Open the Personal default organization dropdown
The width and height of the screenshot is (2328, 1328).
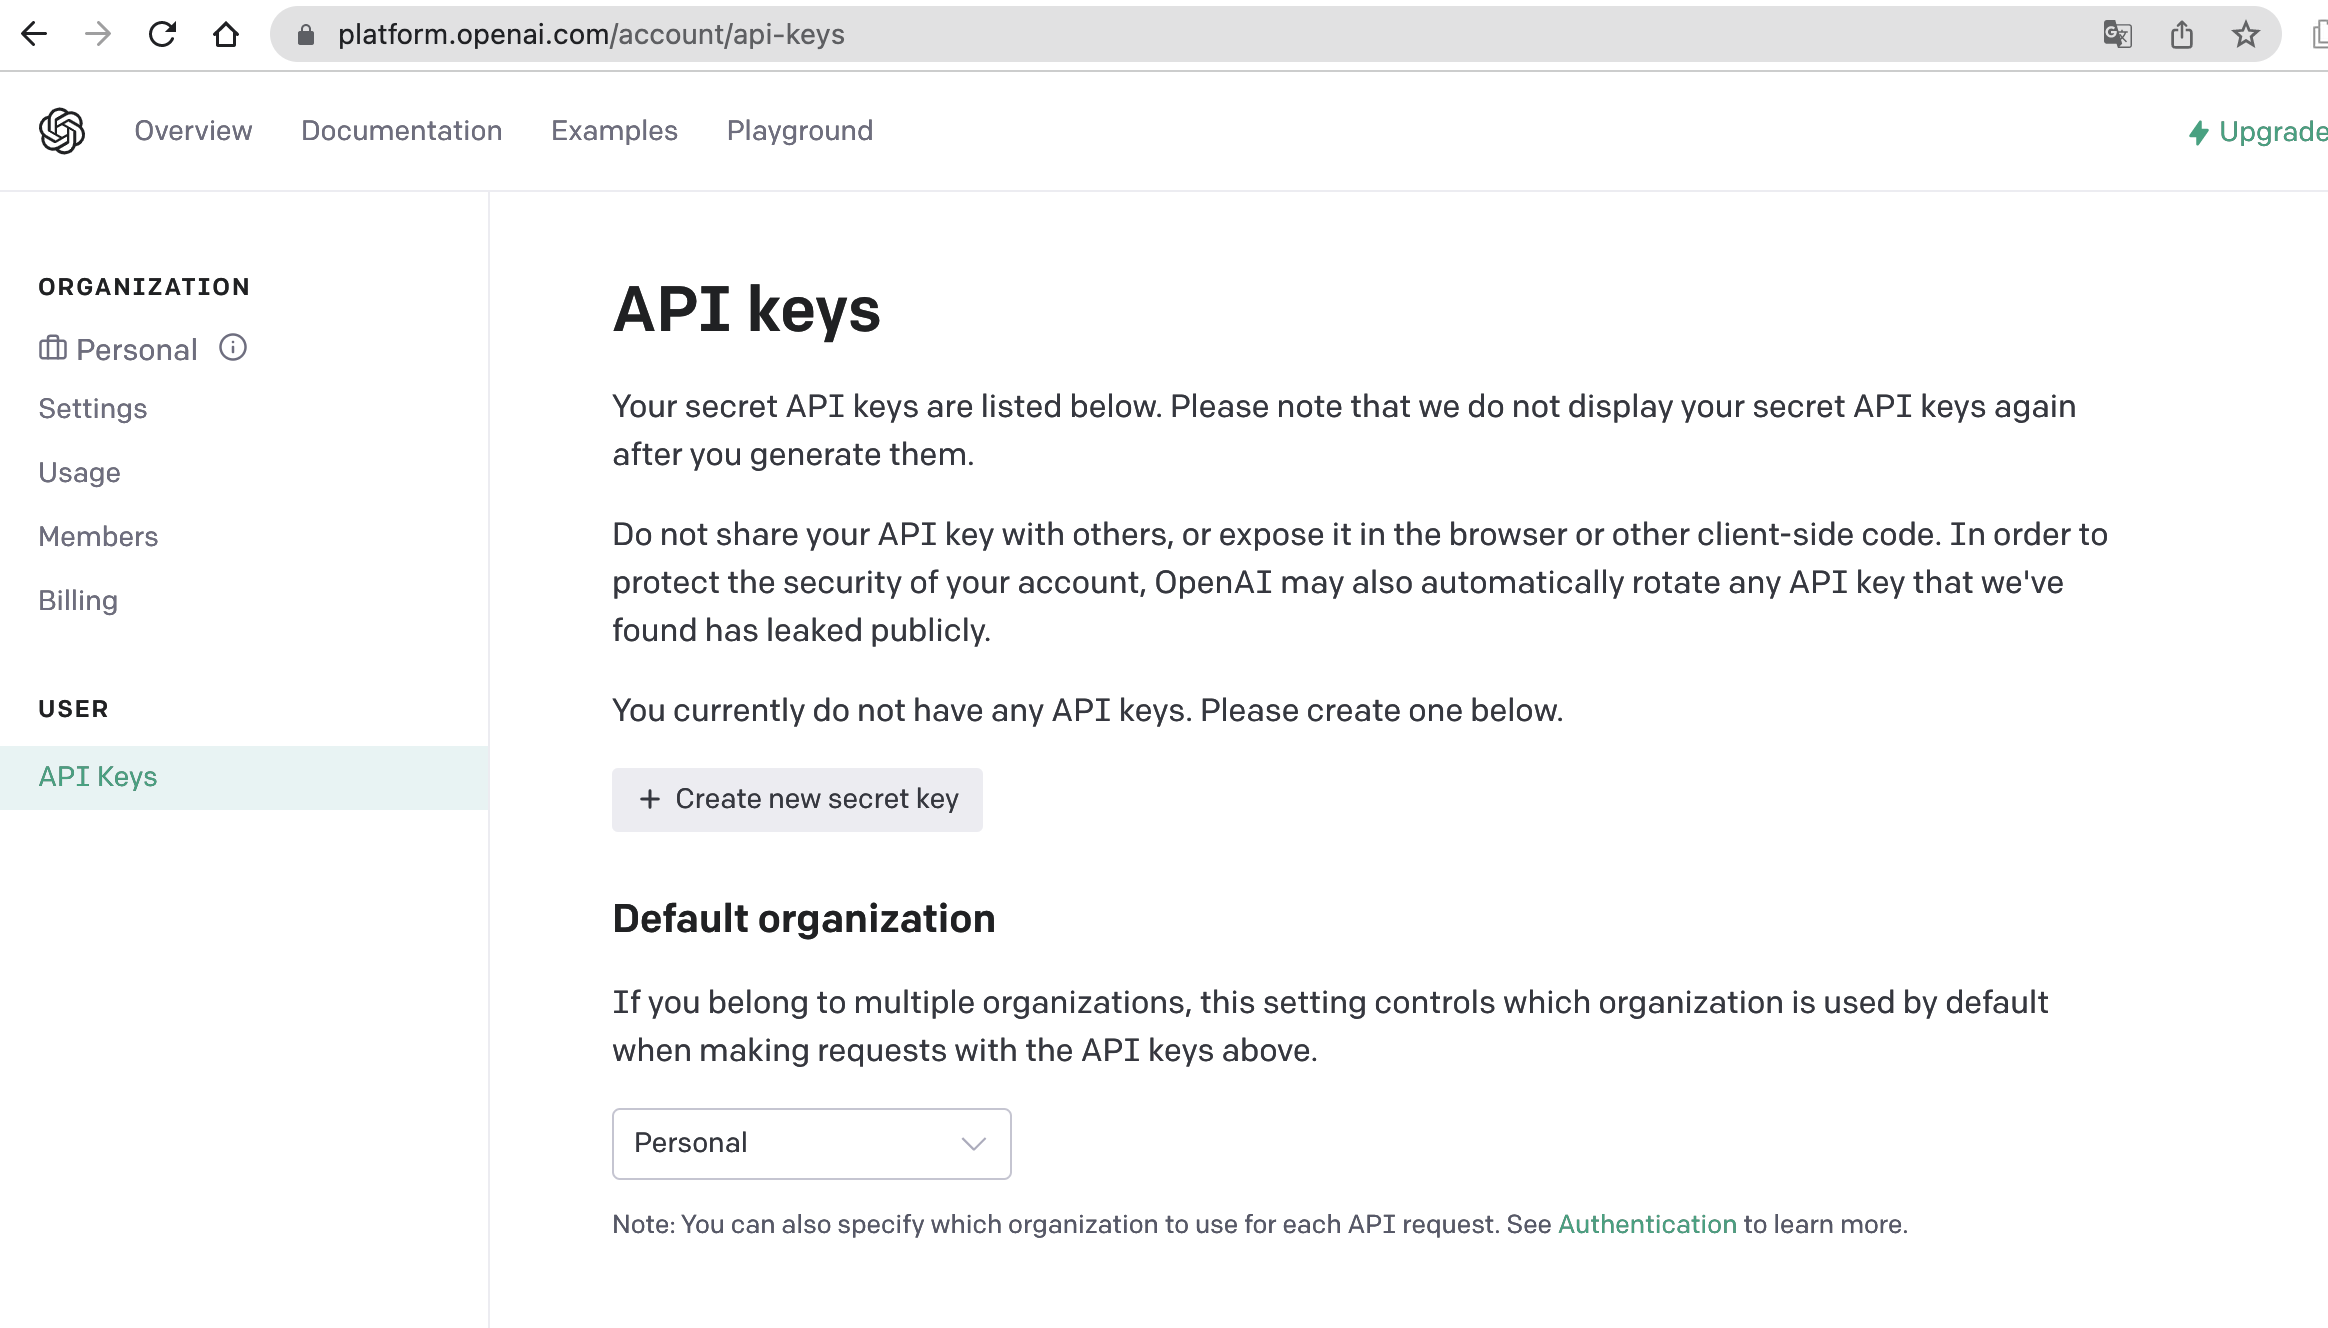click(811, 1143)
